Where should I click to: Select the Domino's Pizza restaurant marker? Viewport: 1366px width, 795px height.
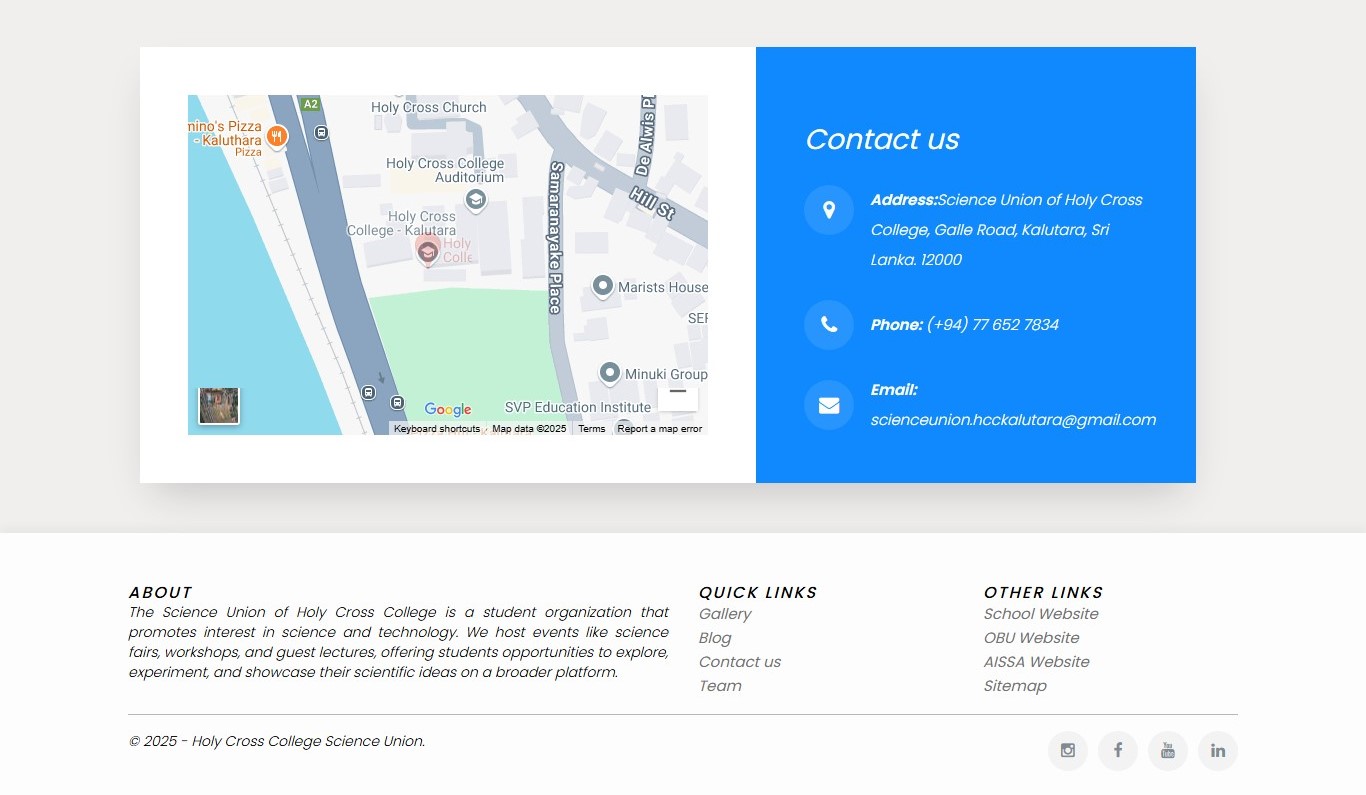[x=277, y=135]
